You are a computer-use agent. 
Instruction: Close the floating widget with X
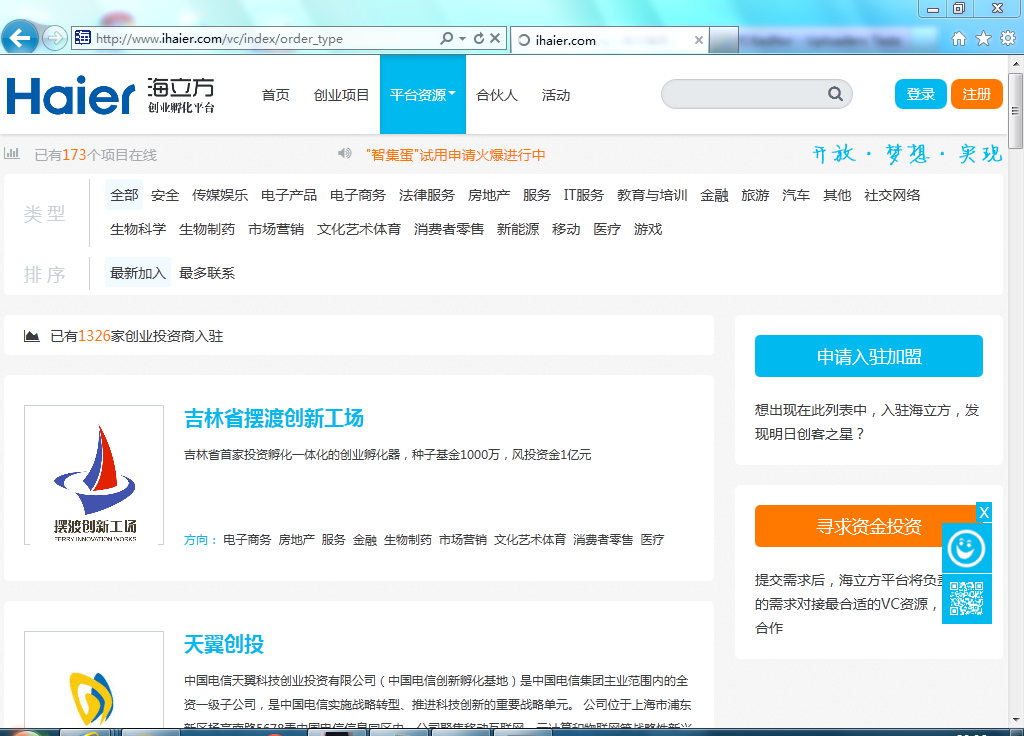(984, 513)
